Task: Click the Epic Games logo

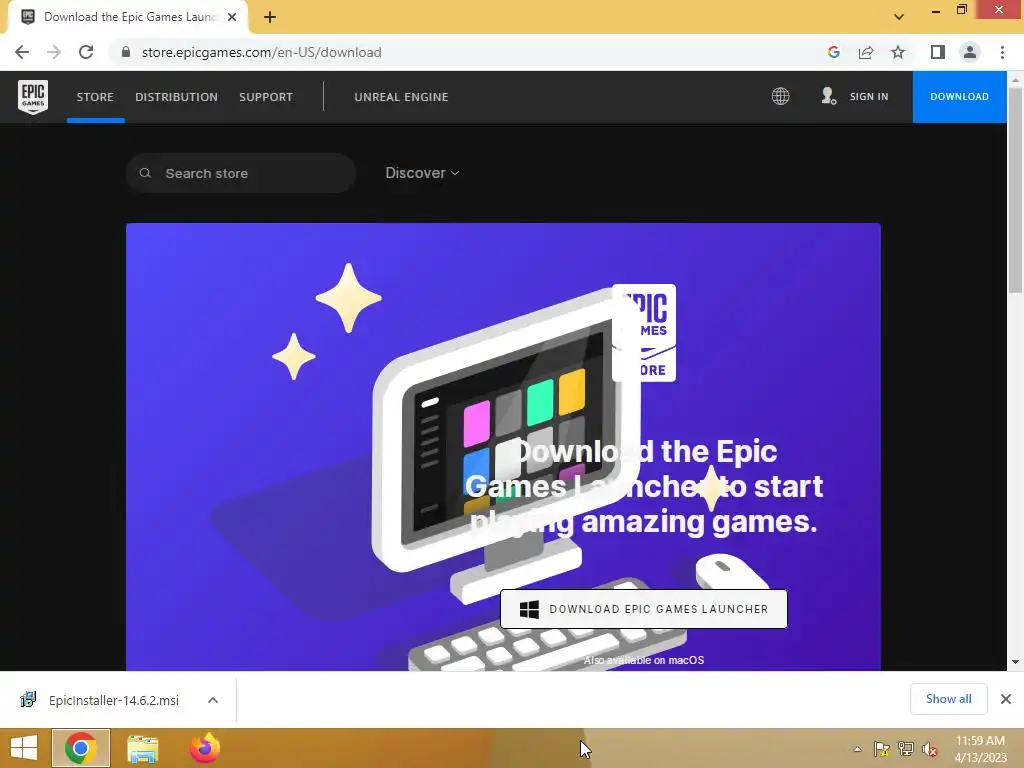Action: pyautogui.click(x=33, y=97)
